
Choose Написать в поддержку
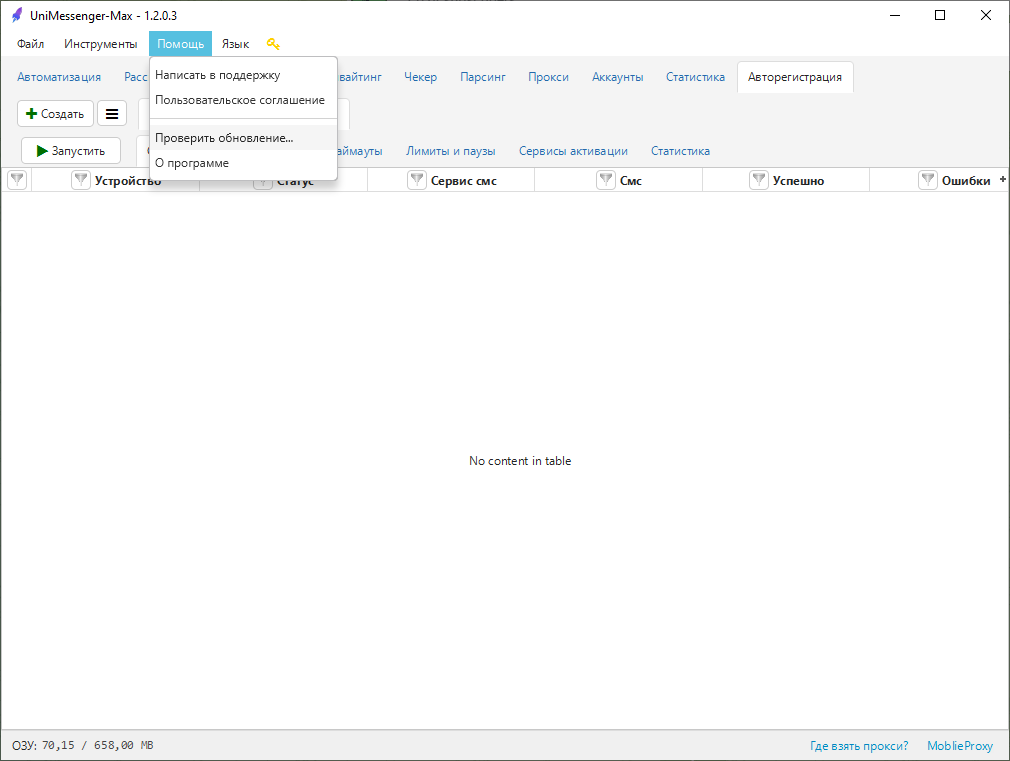point(243,75)
